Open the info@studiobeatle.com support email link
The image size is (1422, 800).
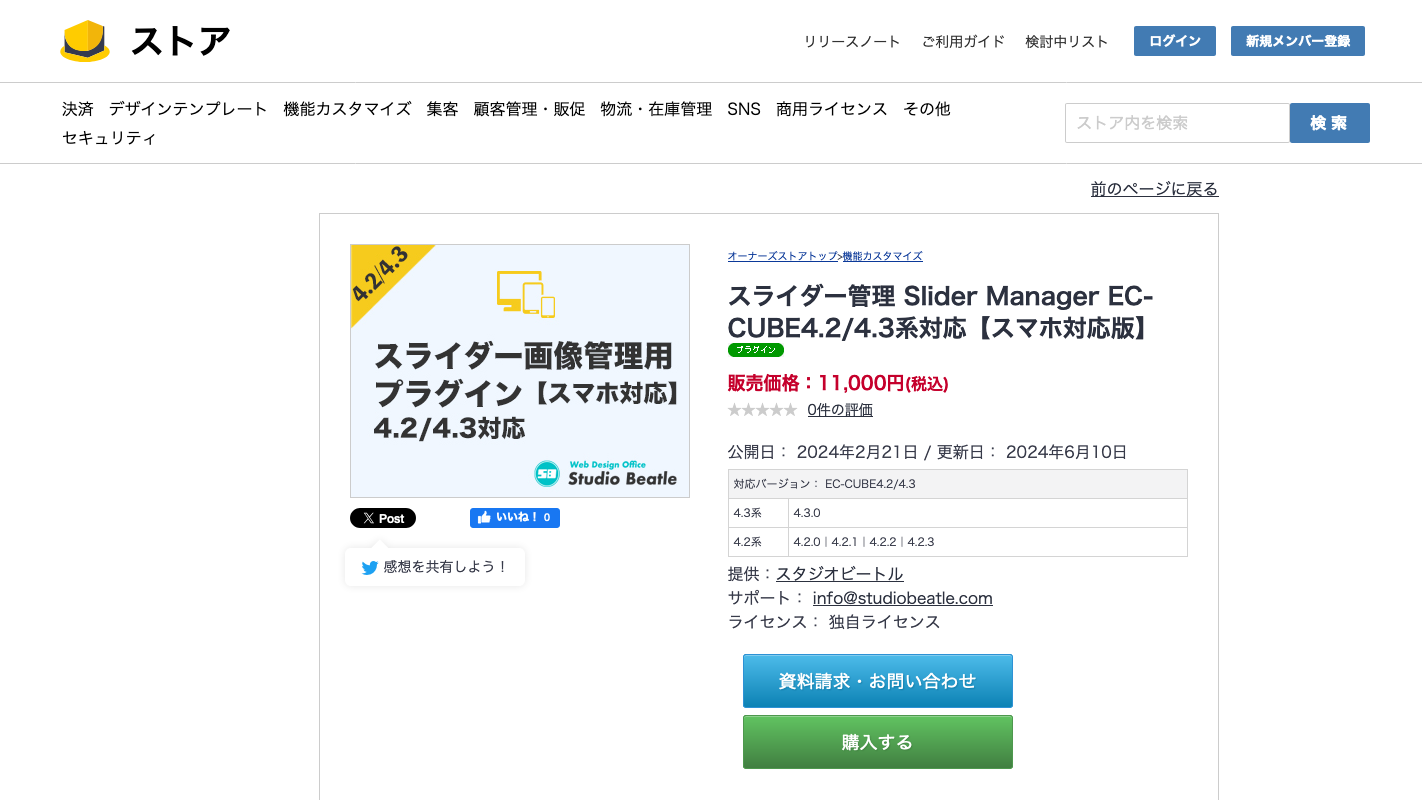click(x=902, y=598)
